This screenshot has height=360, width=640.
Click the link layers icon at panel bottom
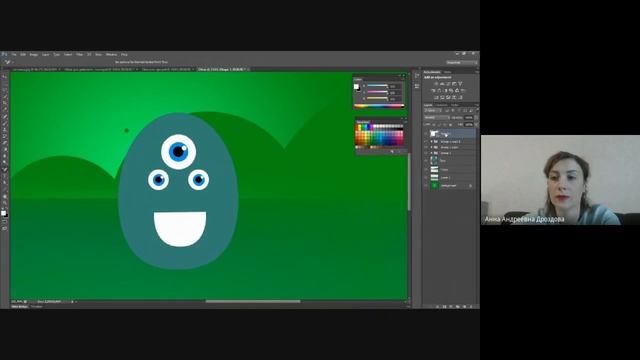[x=438, y=306]
